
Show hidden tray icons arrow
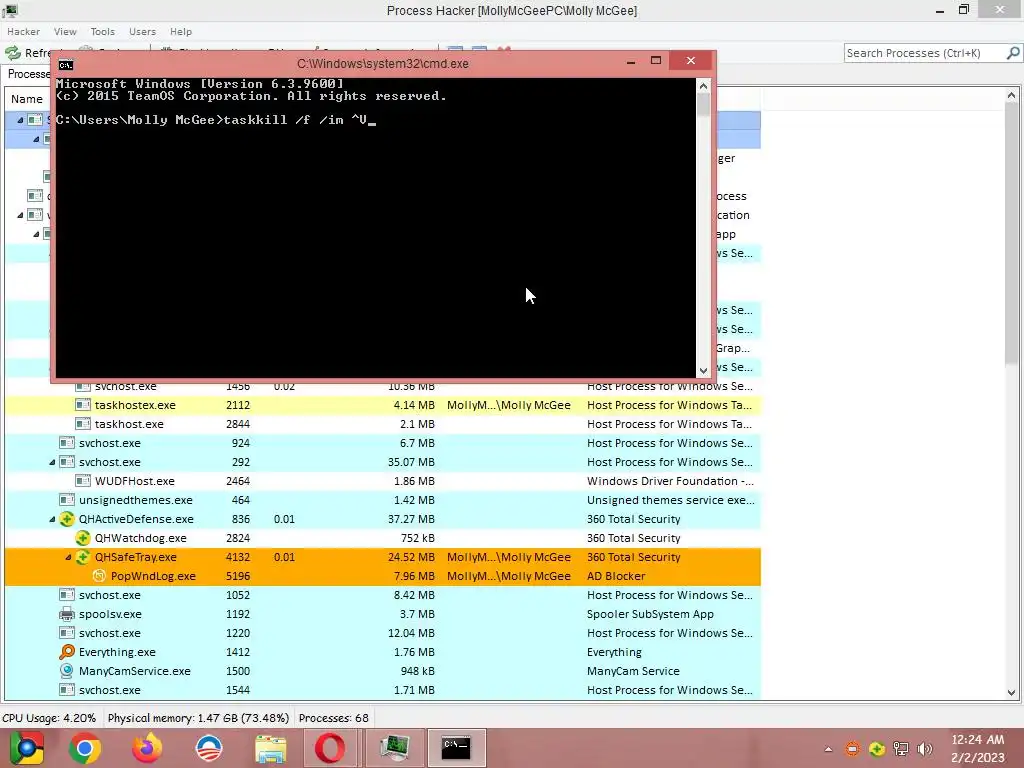tap(828, 750)
